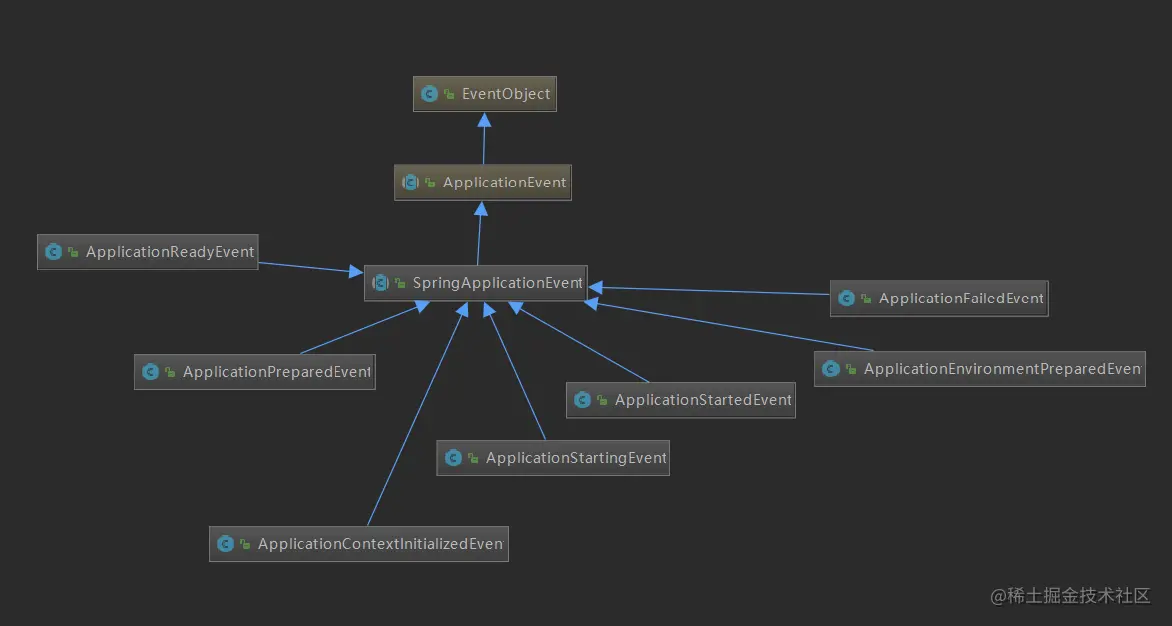The width and height of the screenshot is (1172, 626).
Task: Click the ApplicationStartingEvent class icon
Action: tap(453, 458)
